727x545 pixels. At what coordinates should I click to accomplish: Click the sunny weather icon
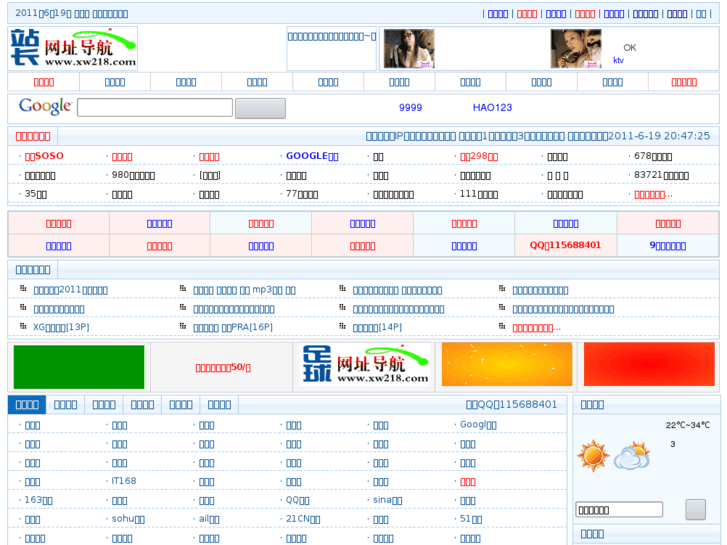(x=593, y=455)
